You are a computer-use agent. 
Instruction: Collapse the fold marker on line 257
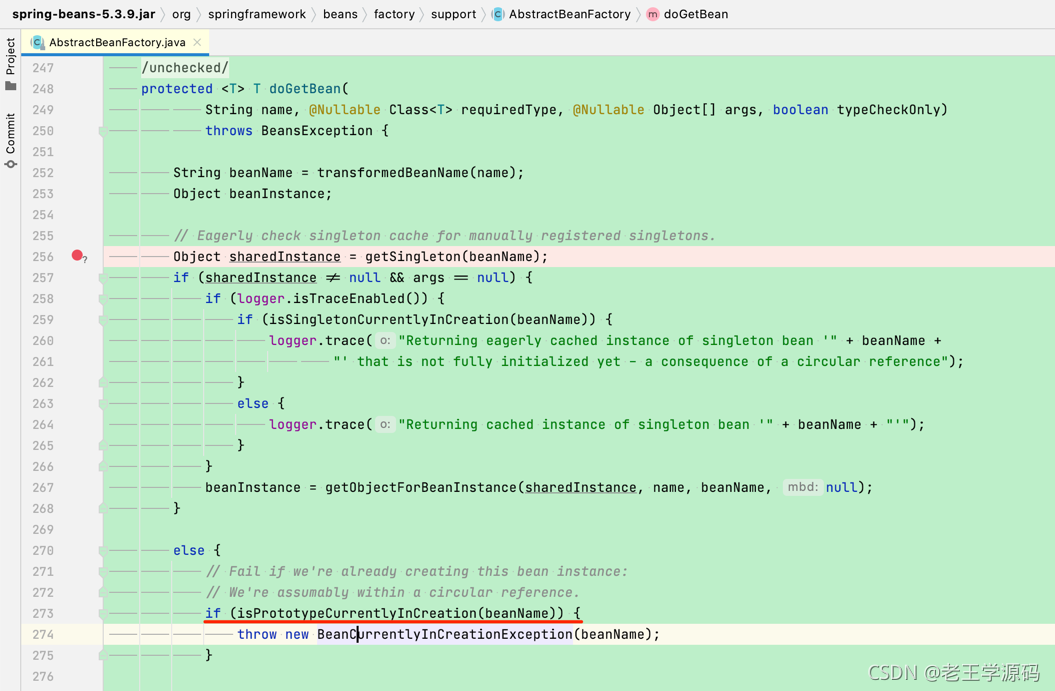point(103,277)
